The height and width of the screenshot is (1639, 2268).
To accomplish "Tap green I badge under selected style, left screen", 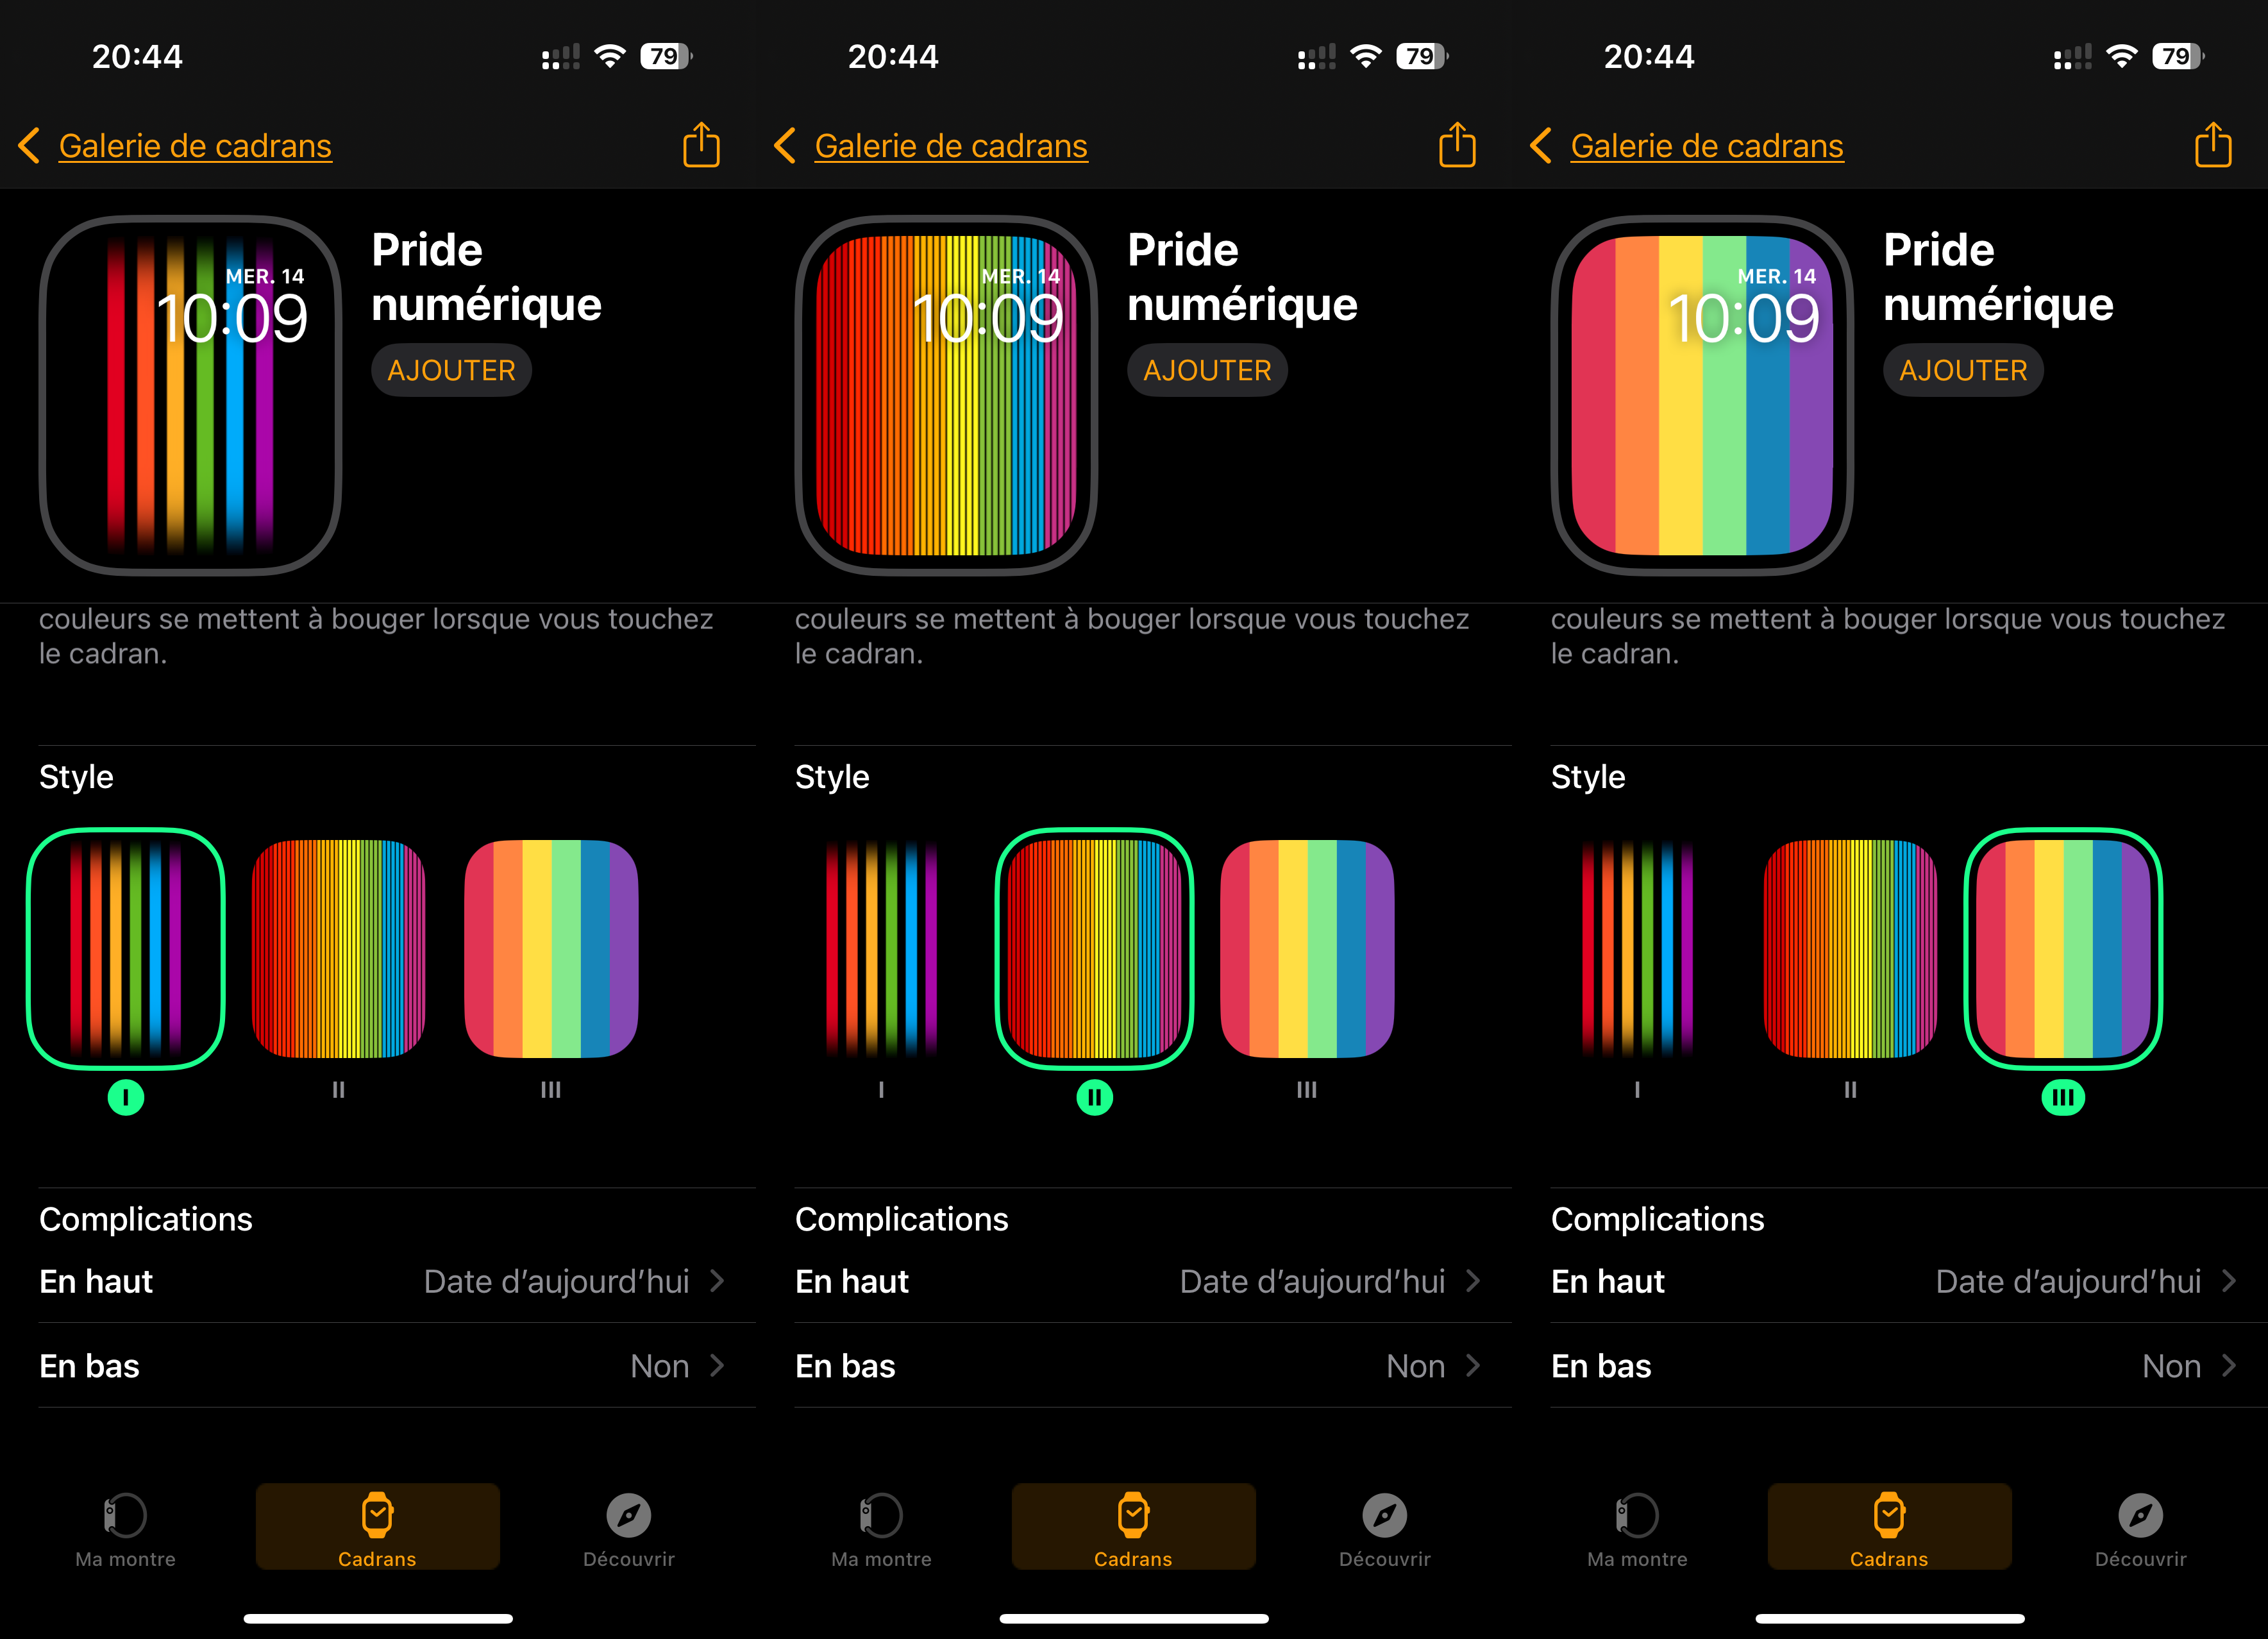I will (126, 1098).
